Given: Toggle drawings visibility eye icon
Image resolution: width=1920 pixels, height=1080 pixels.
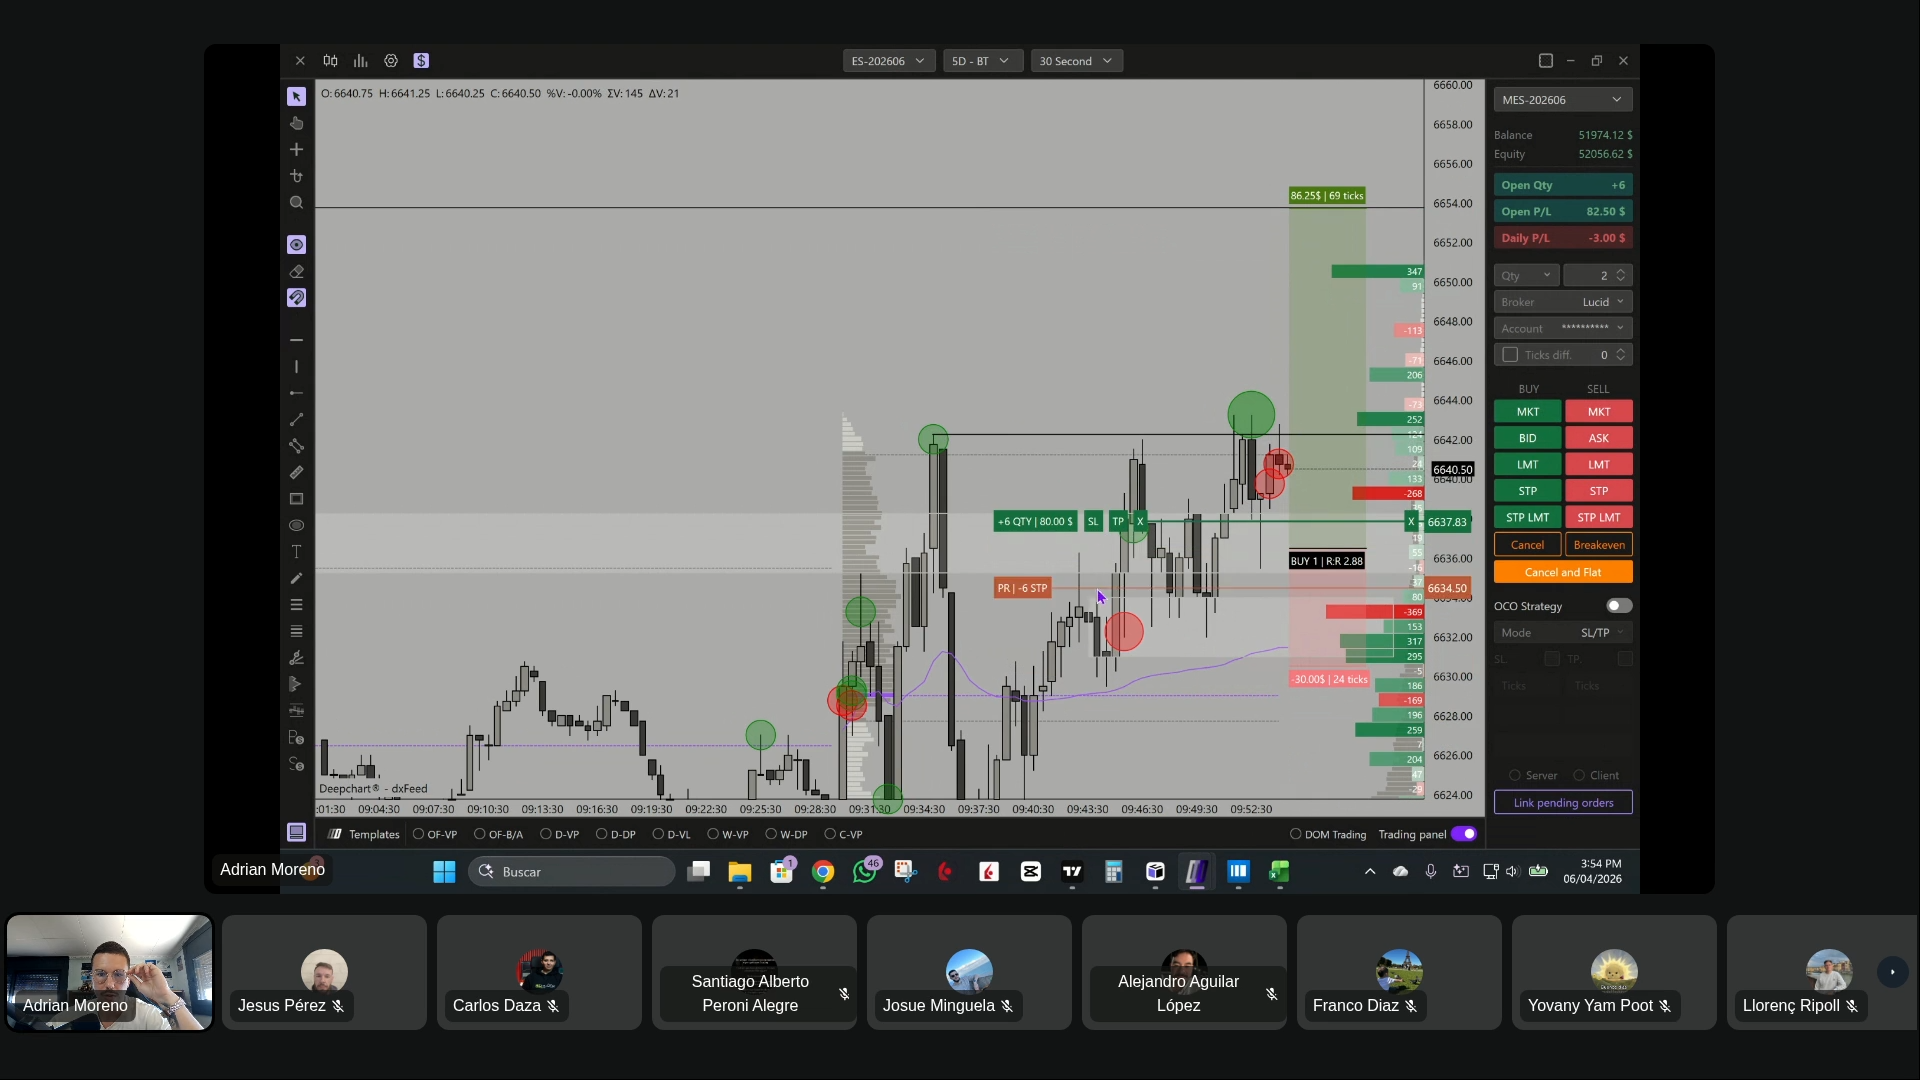Looking at the screenshot, I should [x=296, y=245].
